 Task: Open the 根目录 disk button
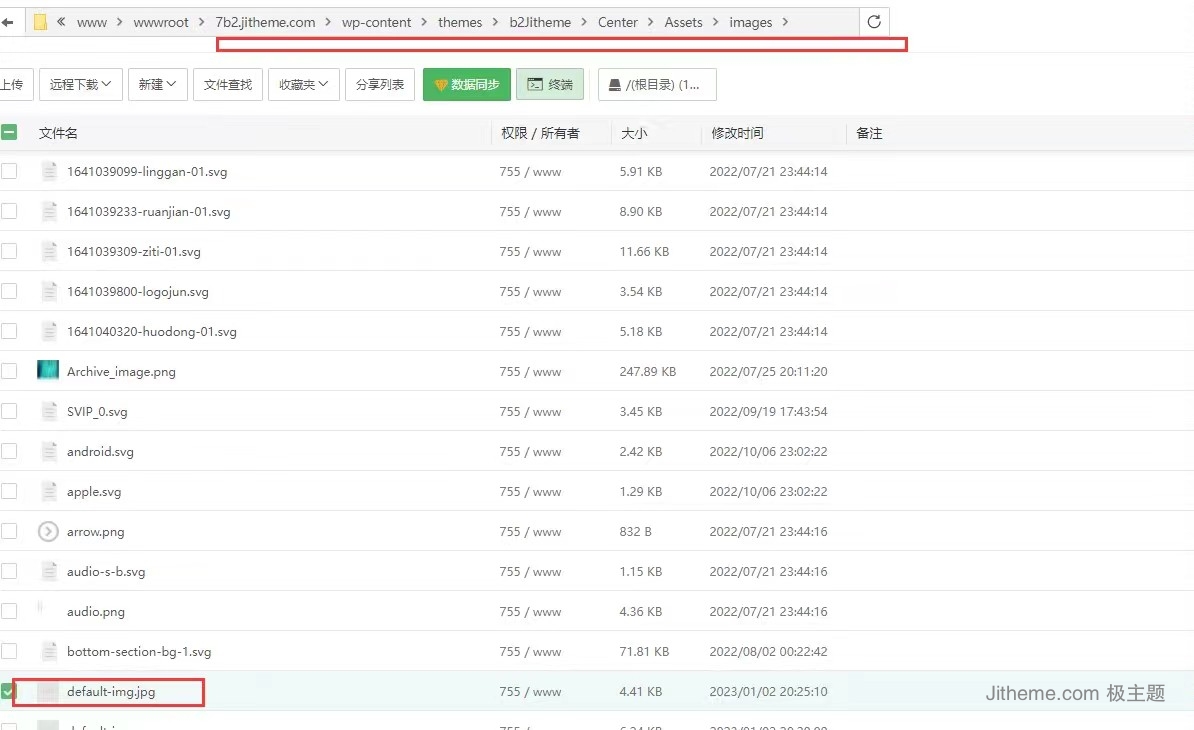tap(656, 85)
